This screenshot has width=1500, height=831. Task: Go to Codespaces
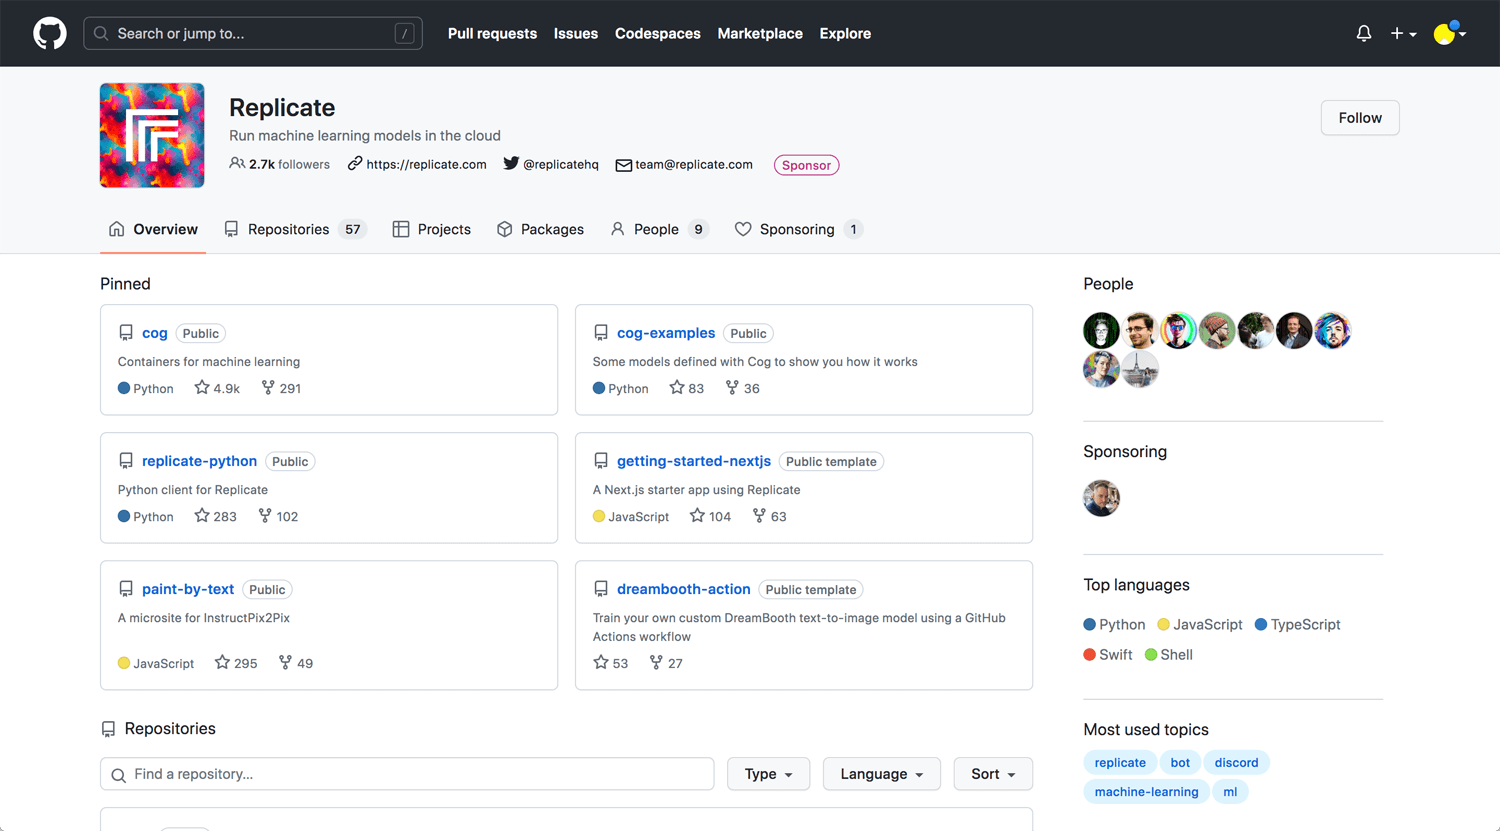(x=657, y=33)
